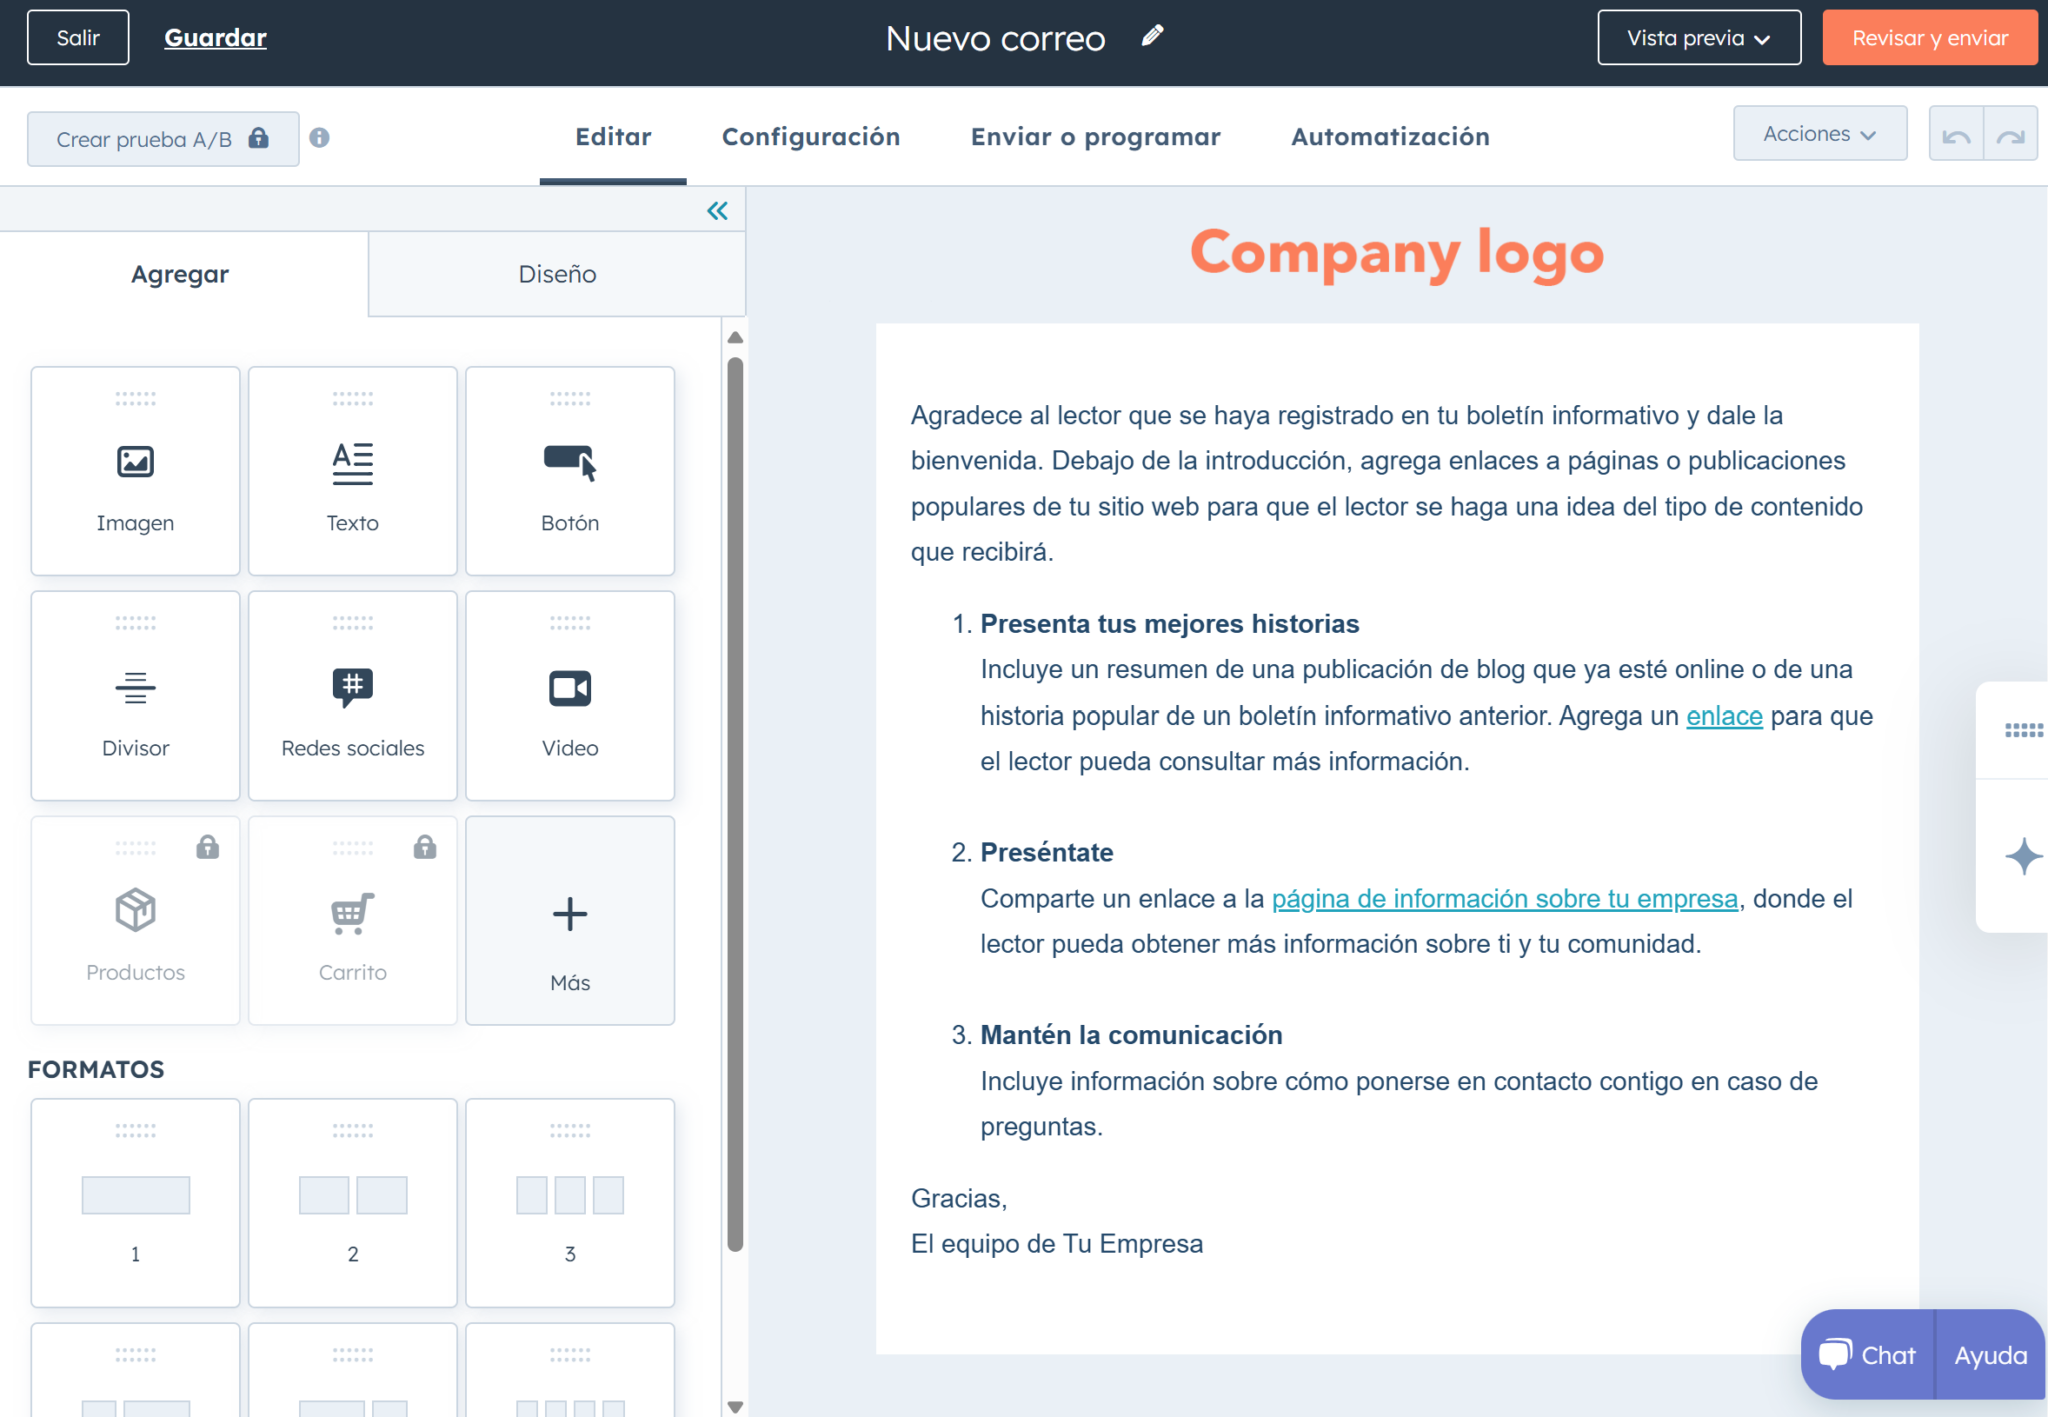
Task: Click the 'Gracias,' closing text
Action: [x=959, y=1199]
